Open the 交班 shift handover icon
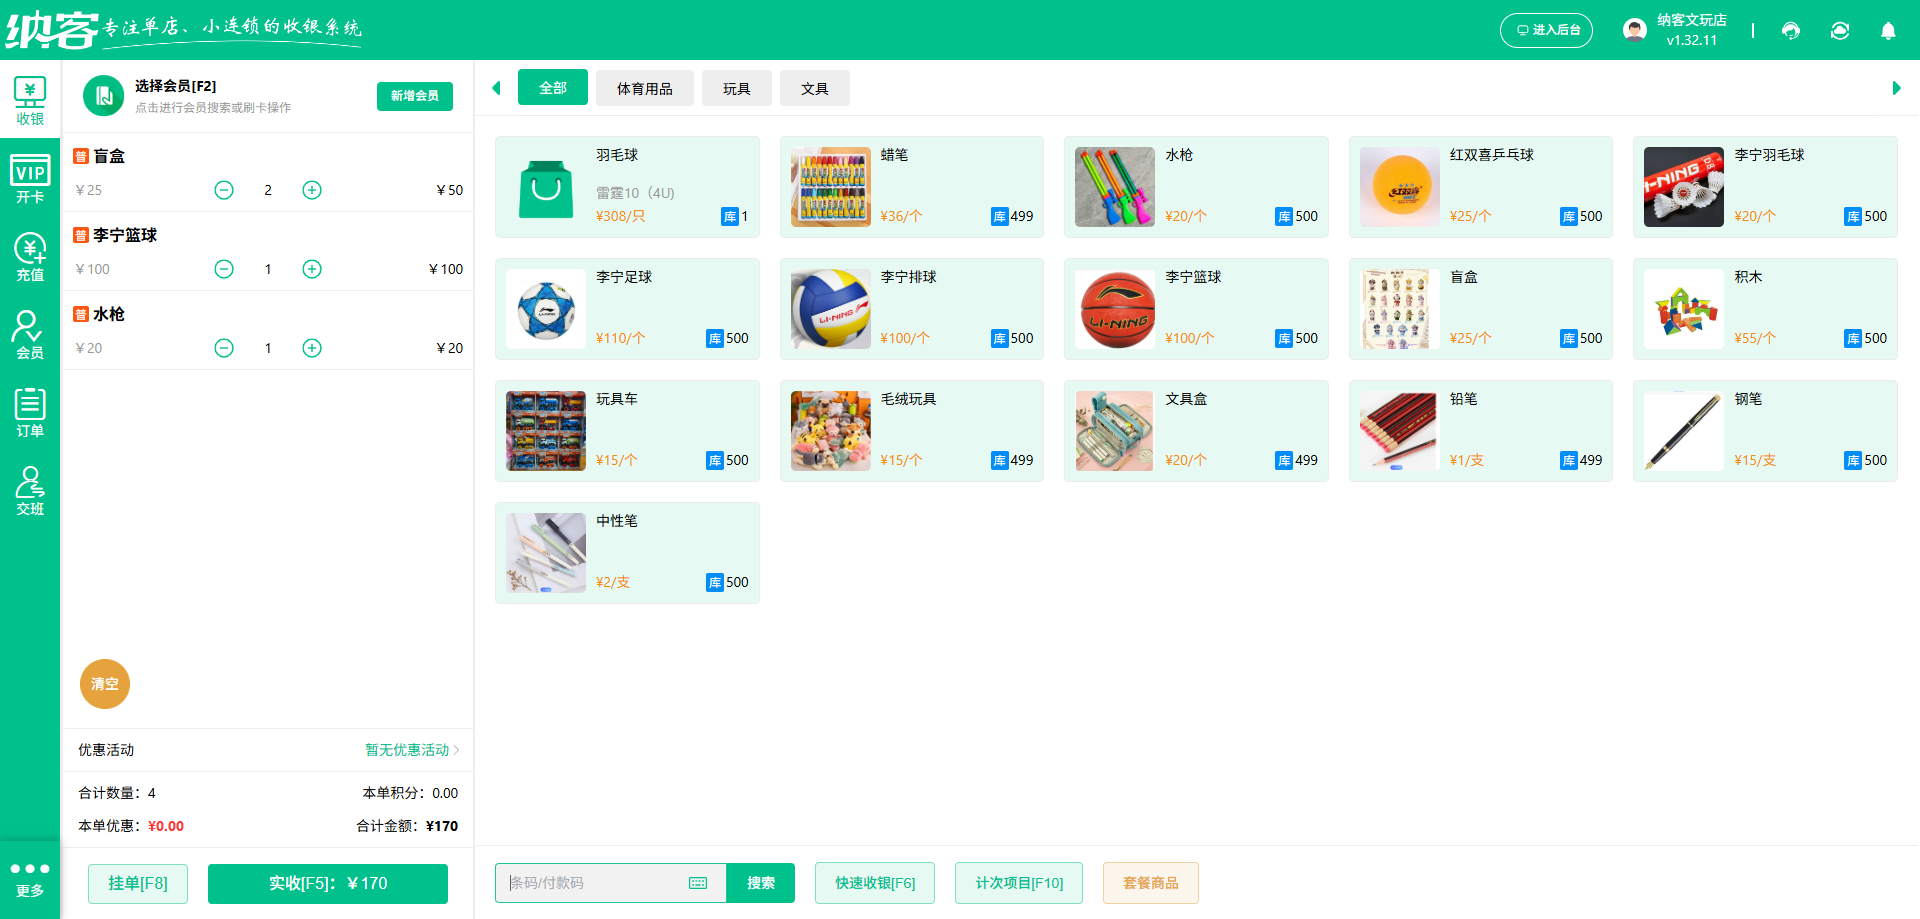This screenshot has width=1920, height=919. 30,489
